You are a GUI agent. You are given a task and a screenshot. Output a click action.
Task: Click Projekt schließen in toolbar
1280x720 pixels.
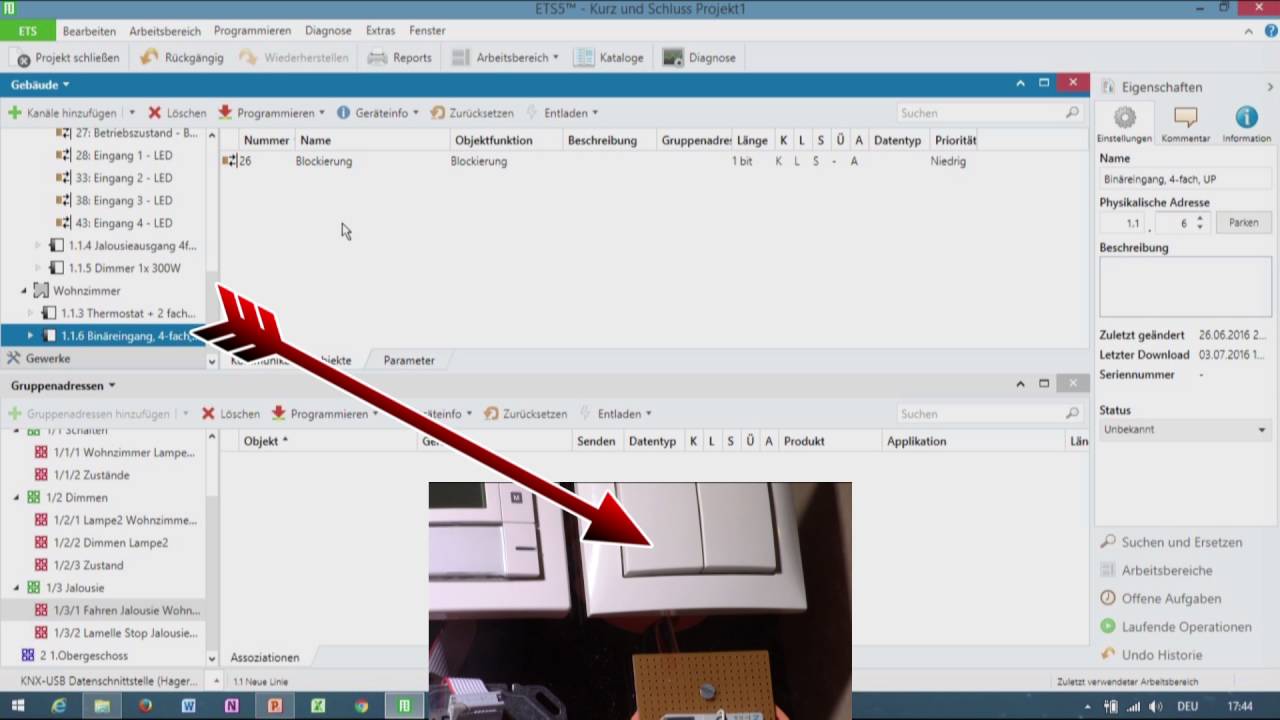coord(68,58)
